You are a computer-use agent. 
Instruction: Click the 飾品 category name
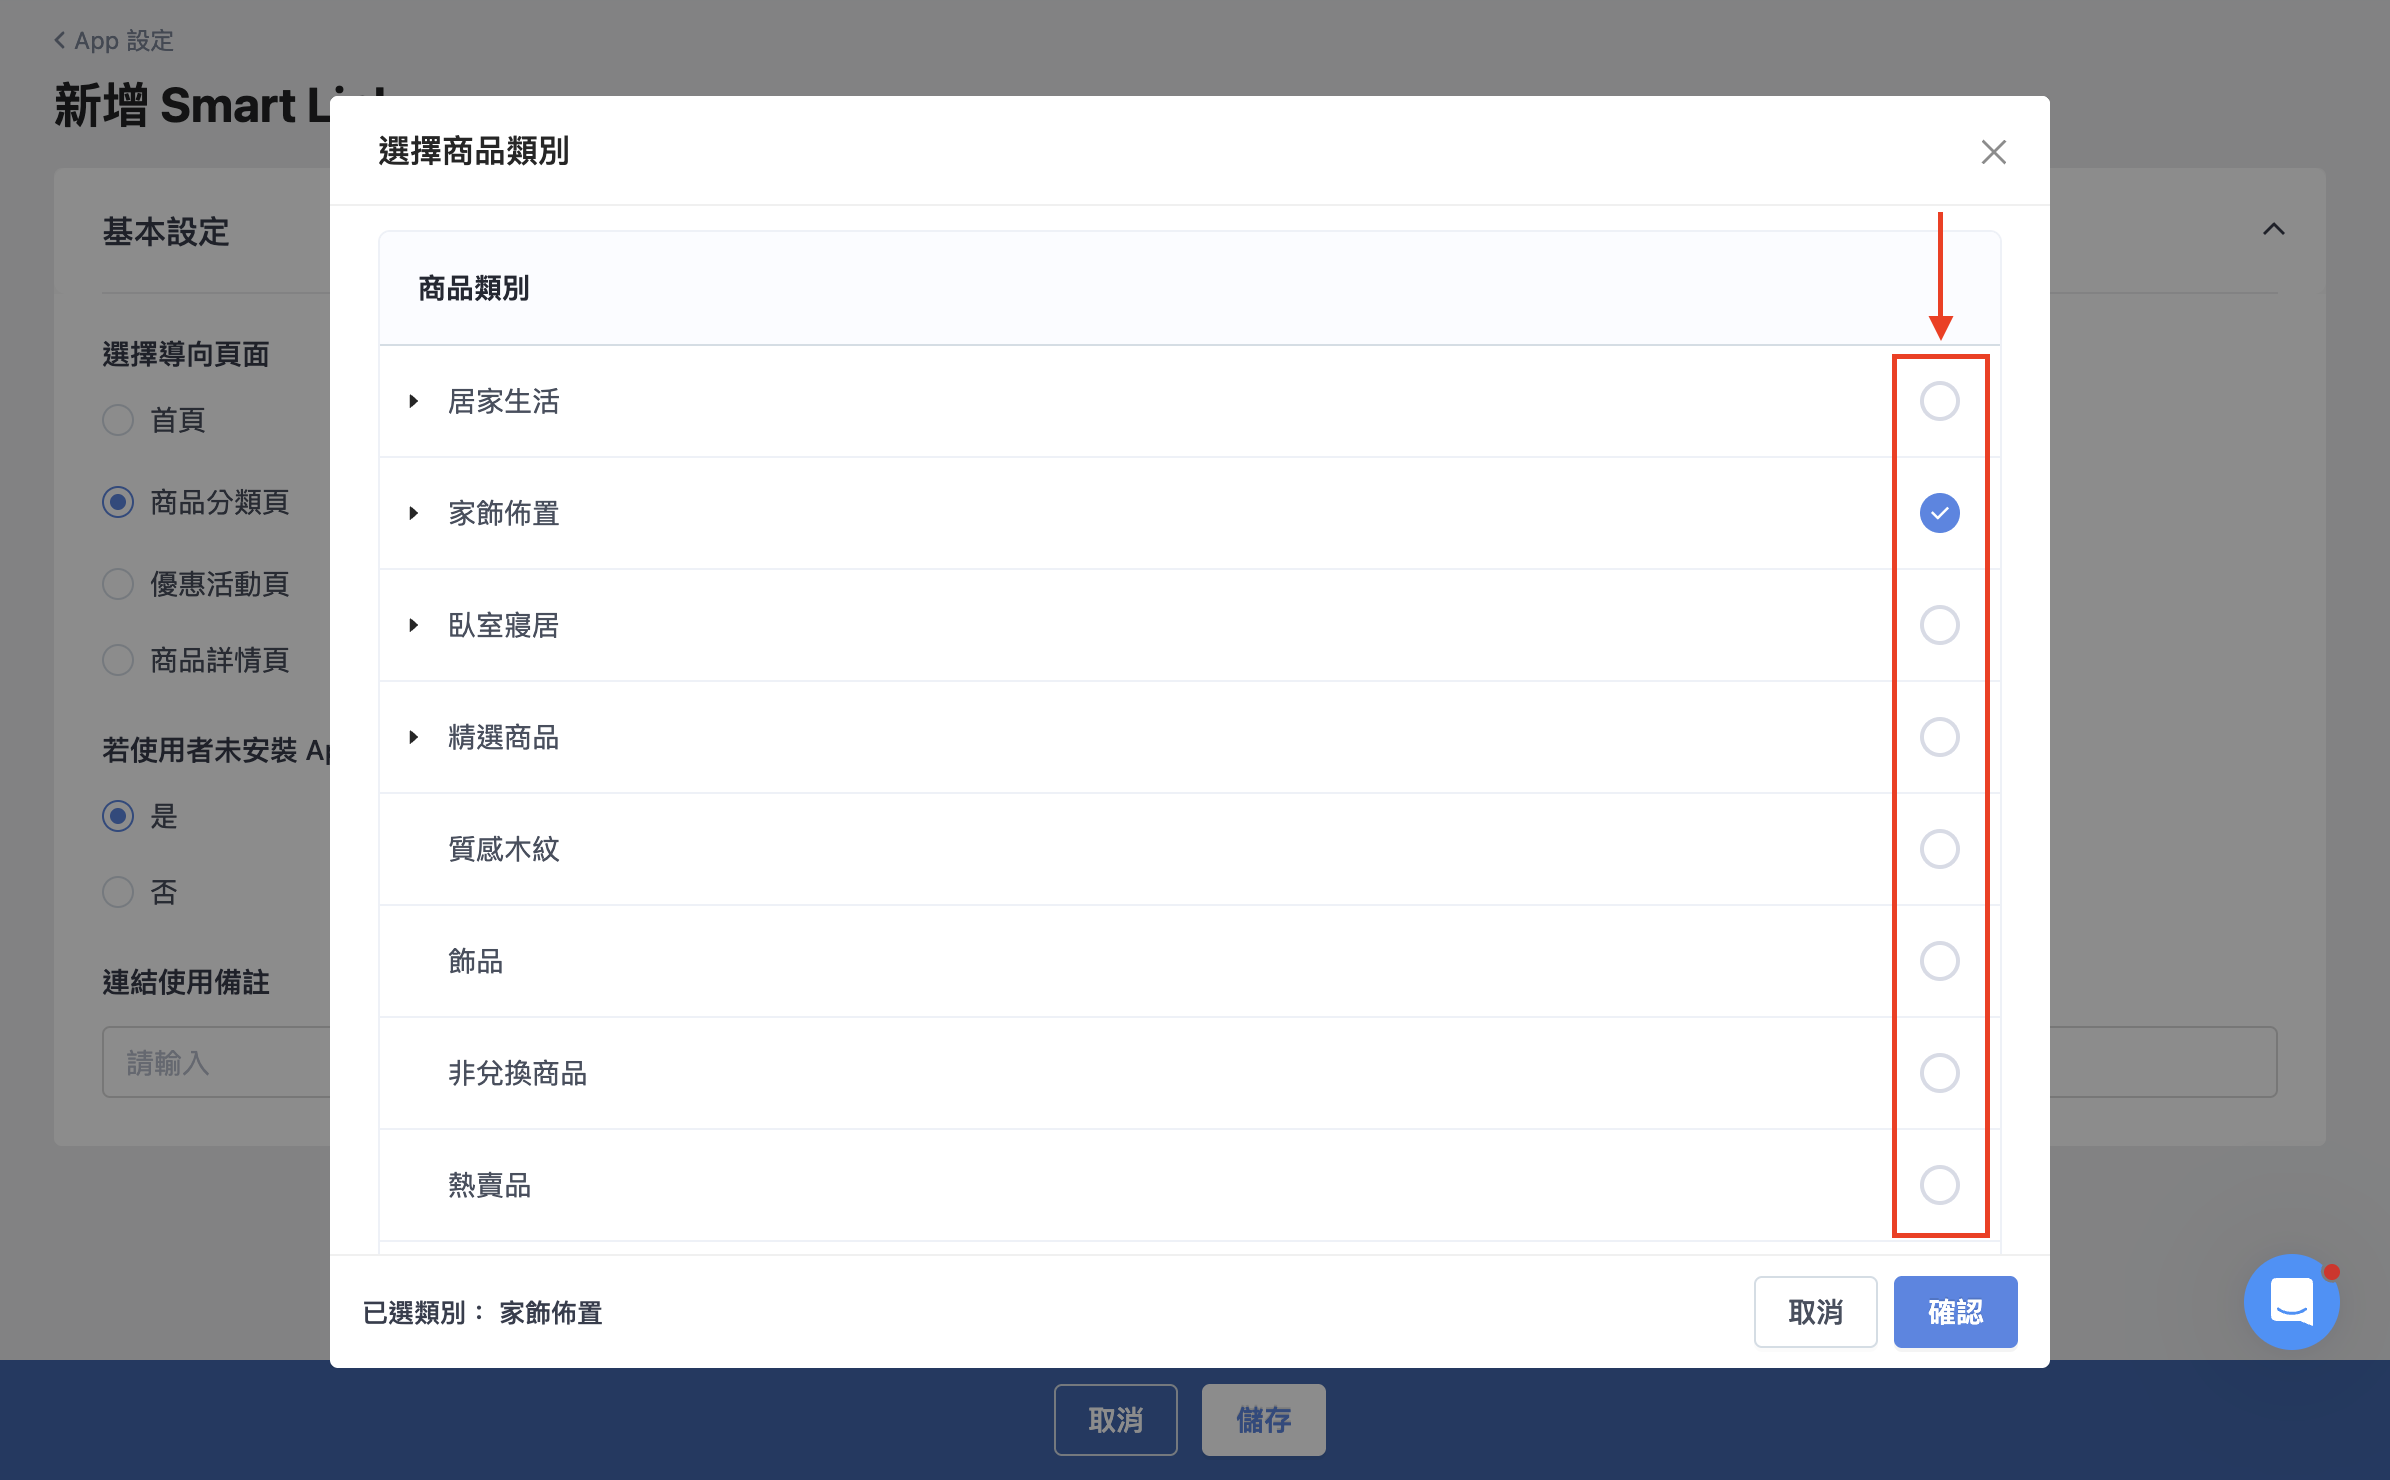[x=475, y=961]
